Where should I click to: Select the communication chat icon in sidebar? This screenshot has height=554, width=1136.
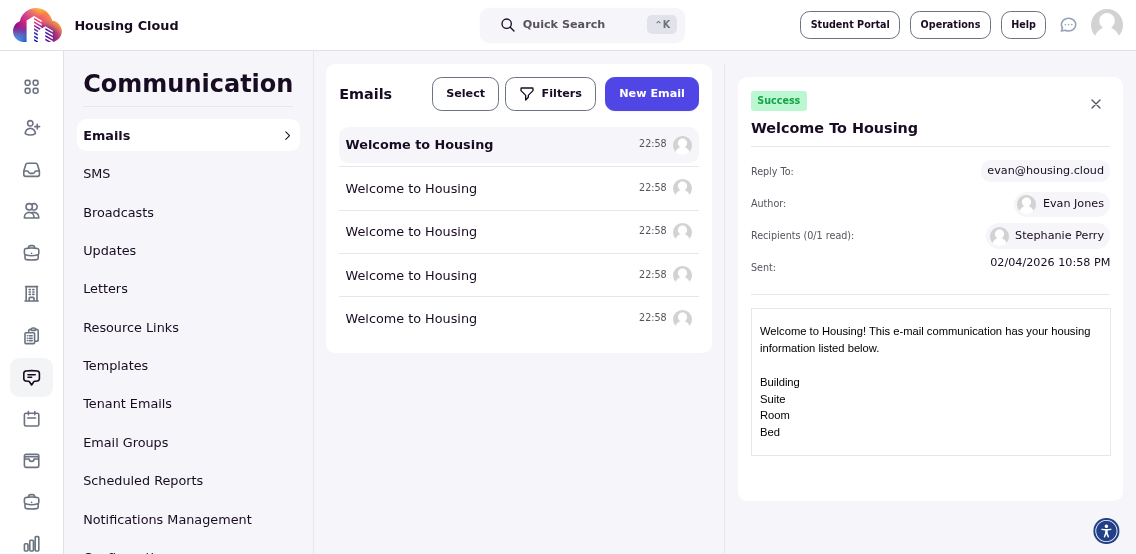click(x=31, y=377)
